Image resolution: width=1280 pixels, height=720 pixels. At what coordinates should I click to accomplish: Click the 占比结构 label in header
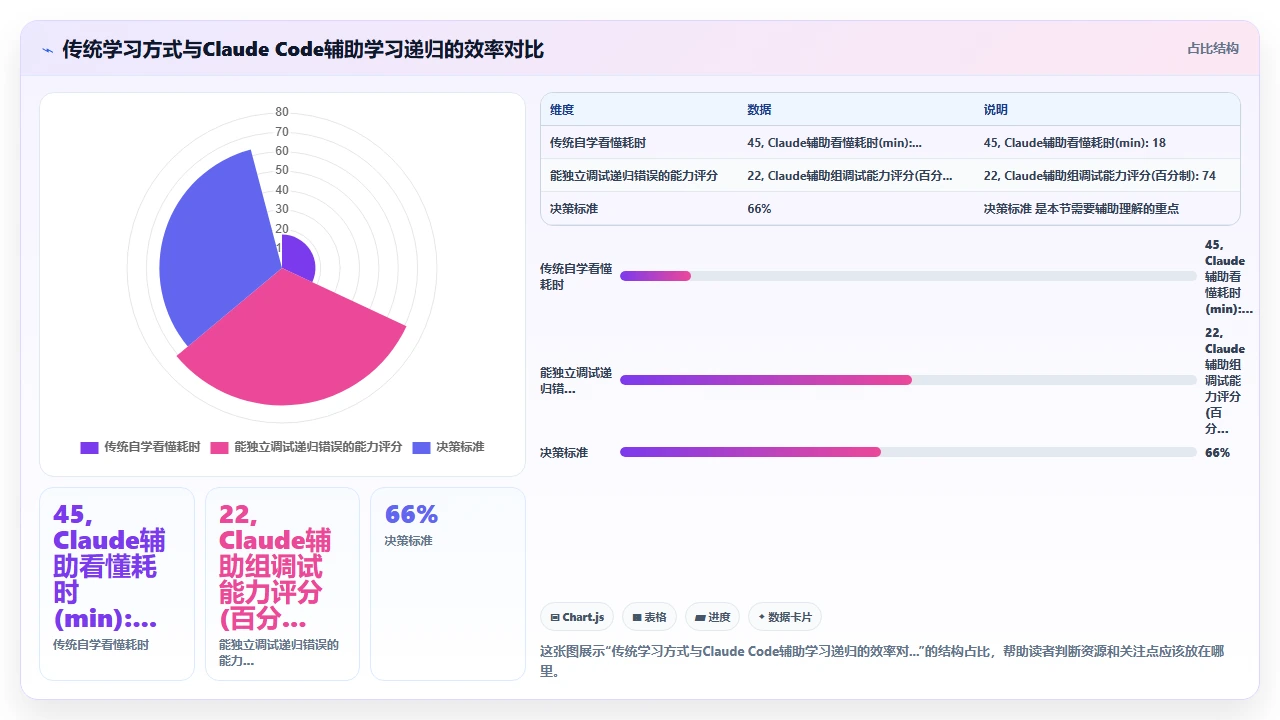click(1213, 48)
